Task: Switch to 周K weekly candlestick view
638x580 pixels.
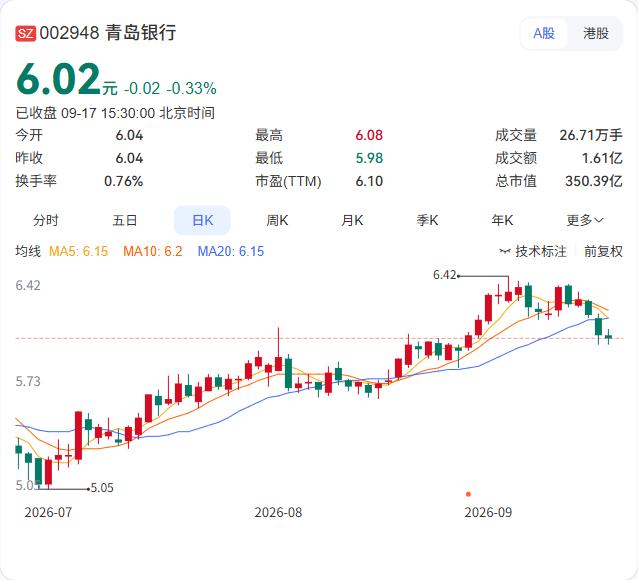Action: point(277,220)
